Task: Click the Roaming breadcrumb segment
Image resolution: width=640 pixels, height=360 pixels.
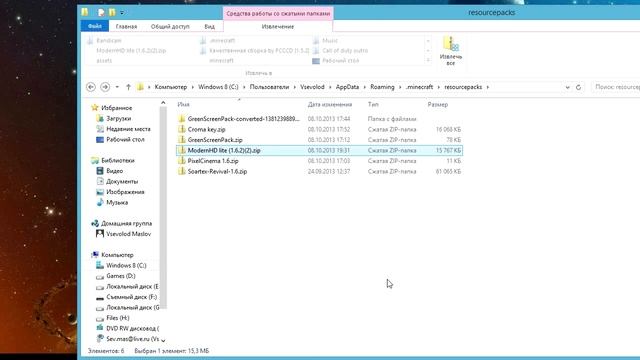Action: click(x=382, y=87)
